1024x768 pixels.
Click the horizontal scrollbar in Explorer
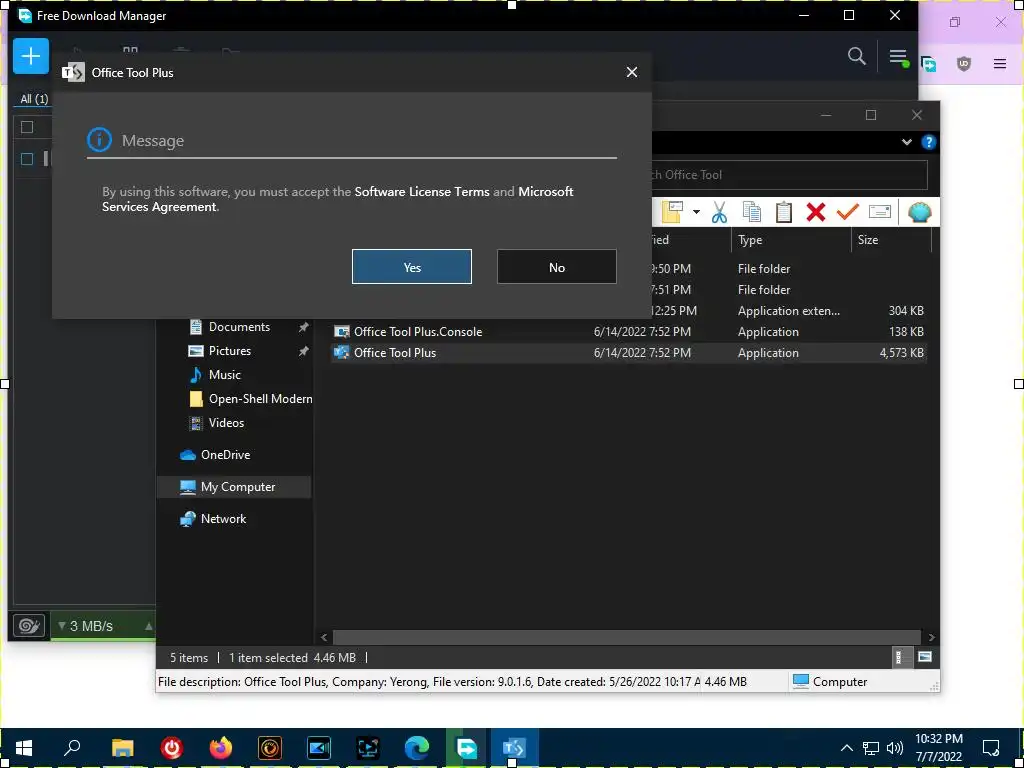pos(626,637)
